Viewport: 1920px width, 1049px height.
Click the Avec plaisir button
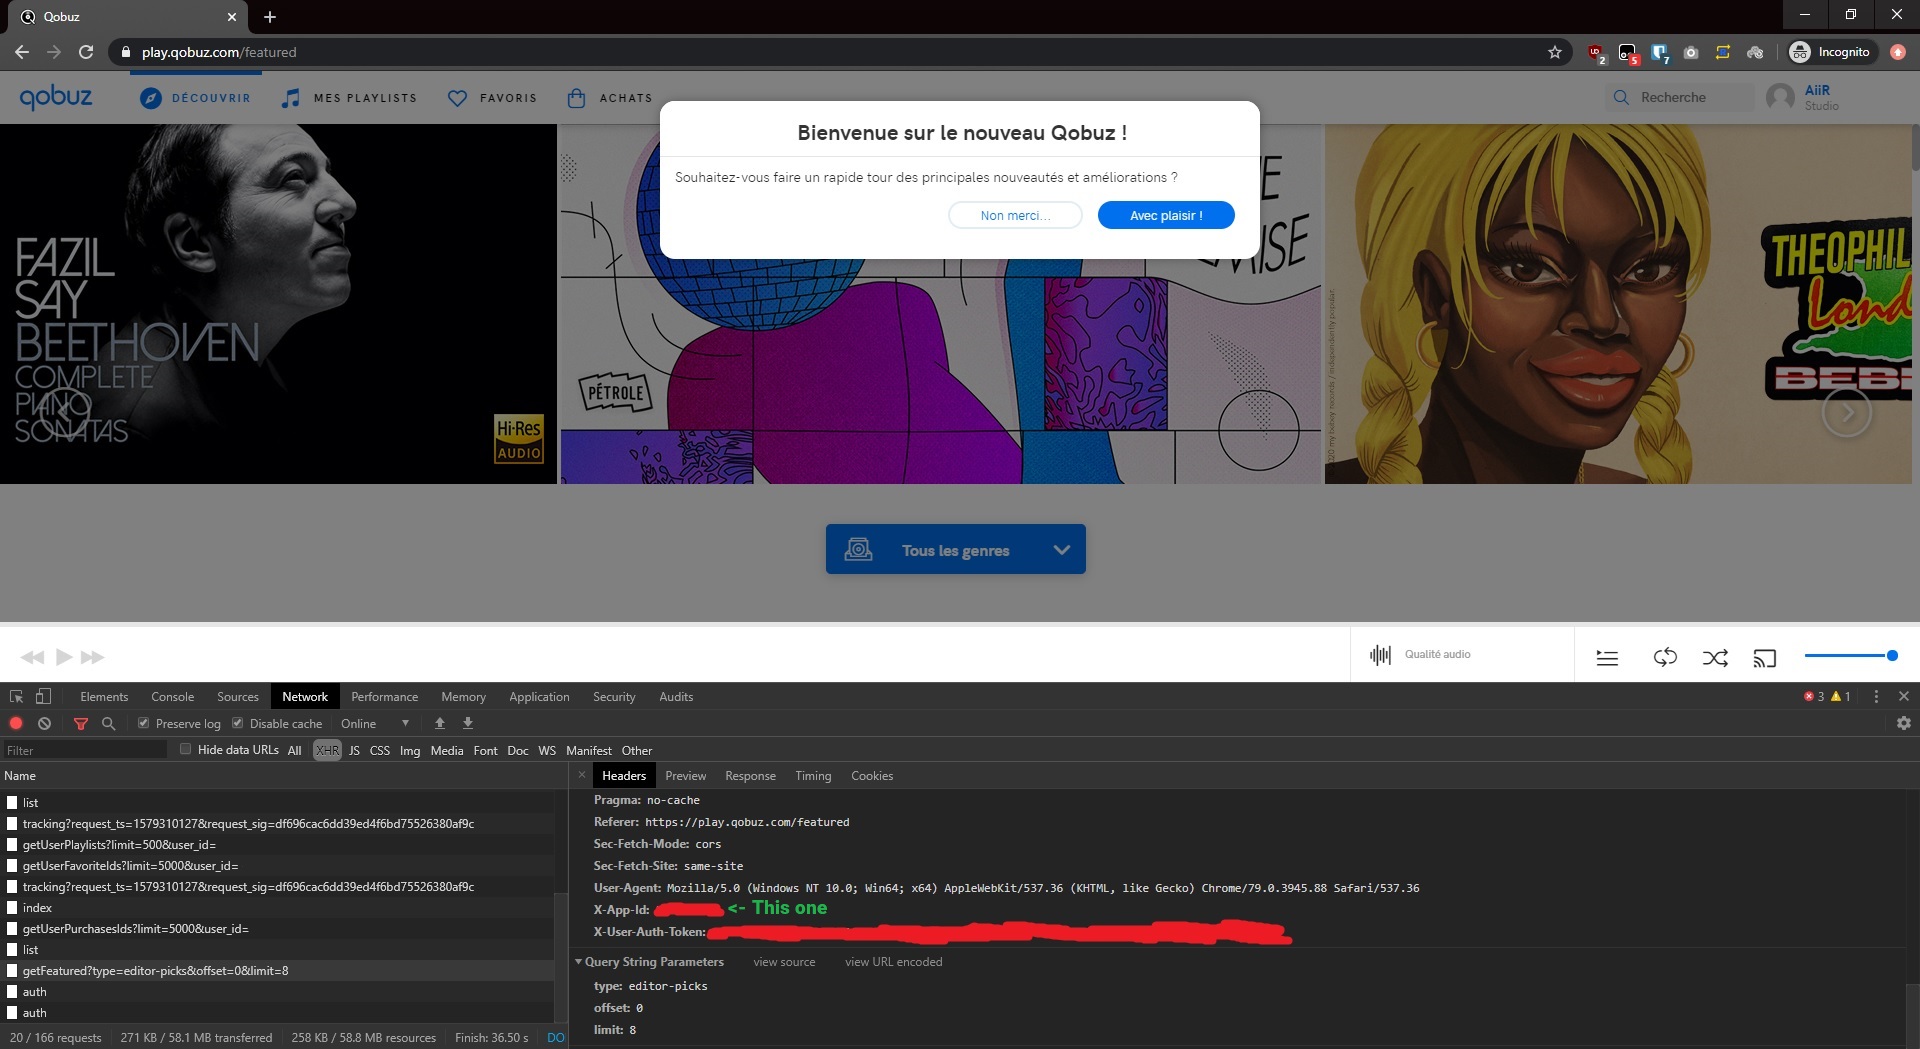(x=1166, y=215)
